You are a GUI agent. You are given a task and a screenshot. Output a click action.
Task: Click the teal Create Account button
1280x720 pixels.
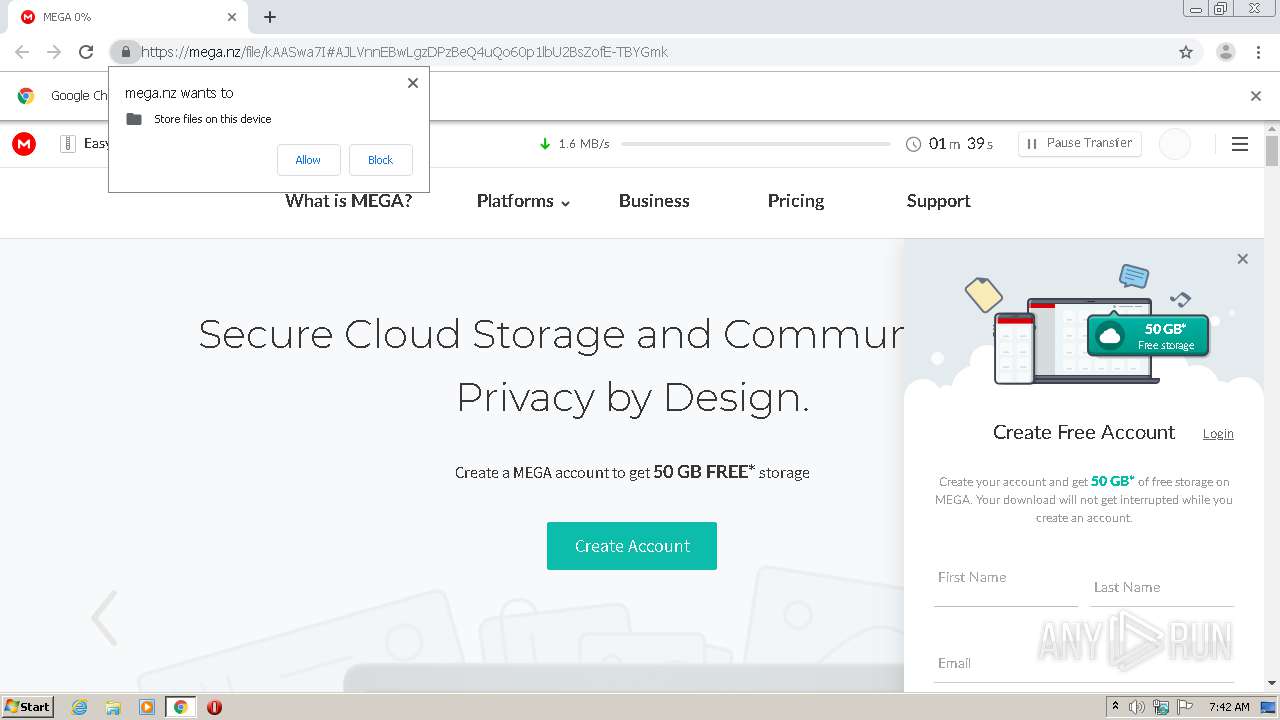click(x=632, y=546)
